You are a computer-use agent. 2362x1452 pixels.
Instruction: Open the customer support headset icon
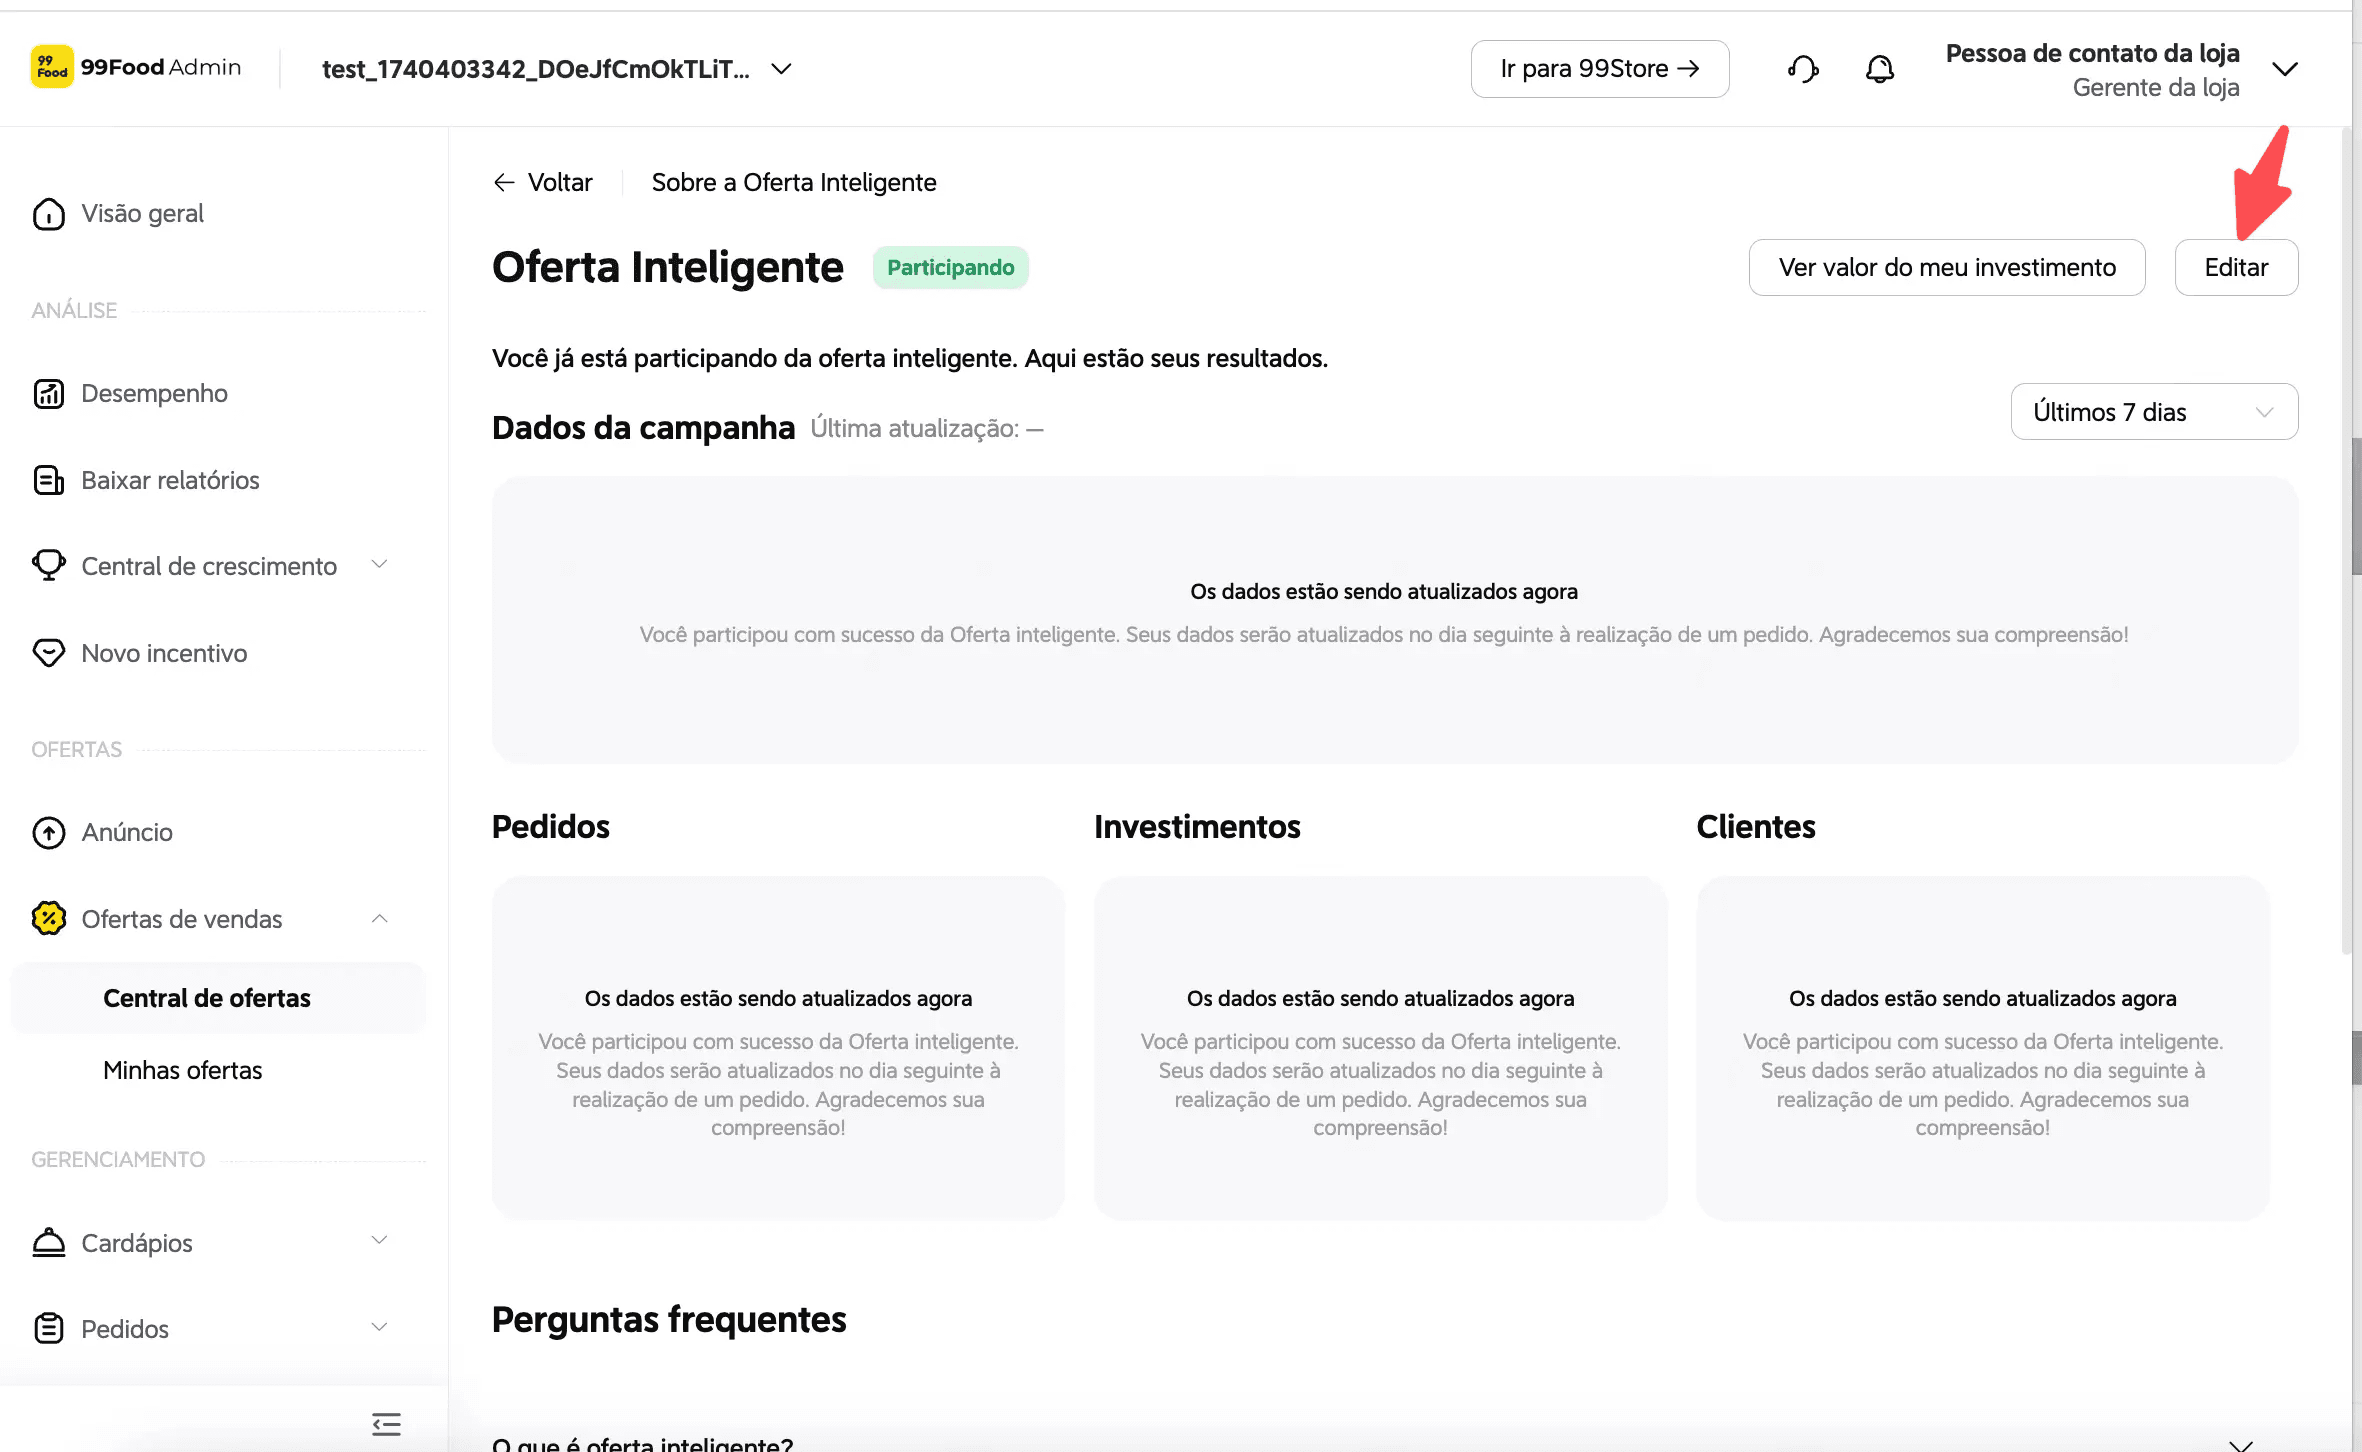click(1803, 69)
